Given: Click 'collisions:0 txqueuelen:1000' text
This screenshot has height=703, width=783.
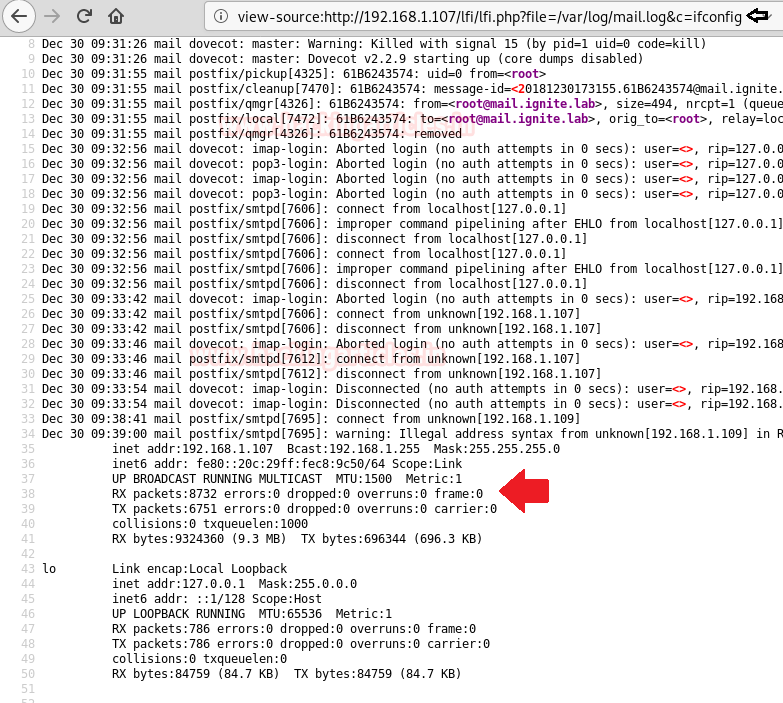Looking at the screenshot, I should point(210,524).
